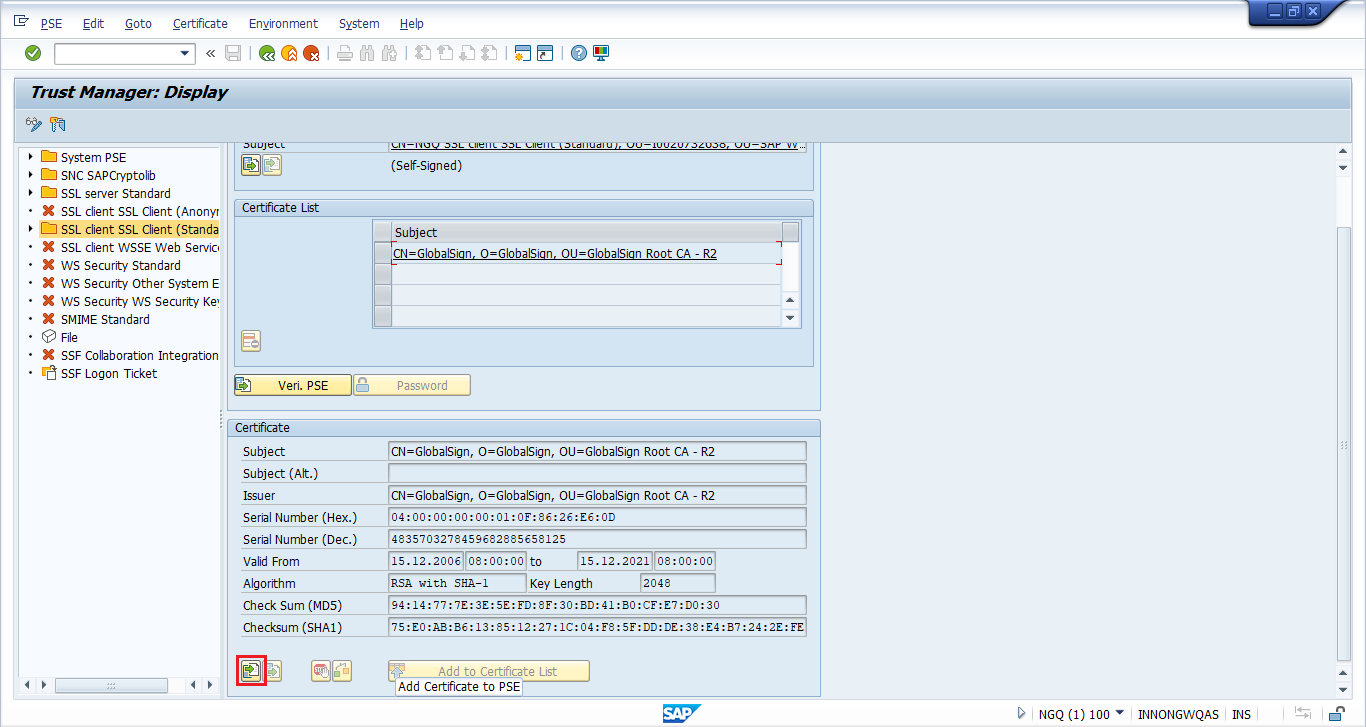
Task: Select the WS Security Standard tree node
Action: pos(120,265)
